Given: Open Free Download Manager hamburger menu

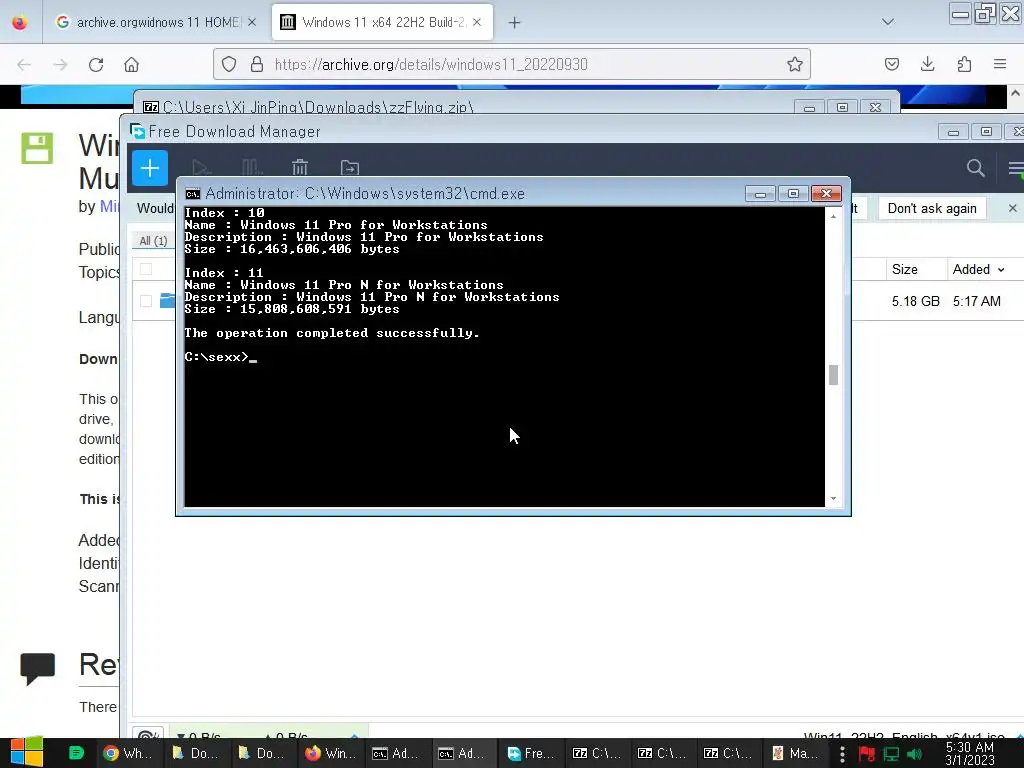Looking at the screenshot, I should pos(1016,168).
